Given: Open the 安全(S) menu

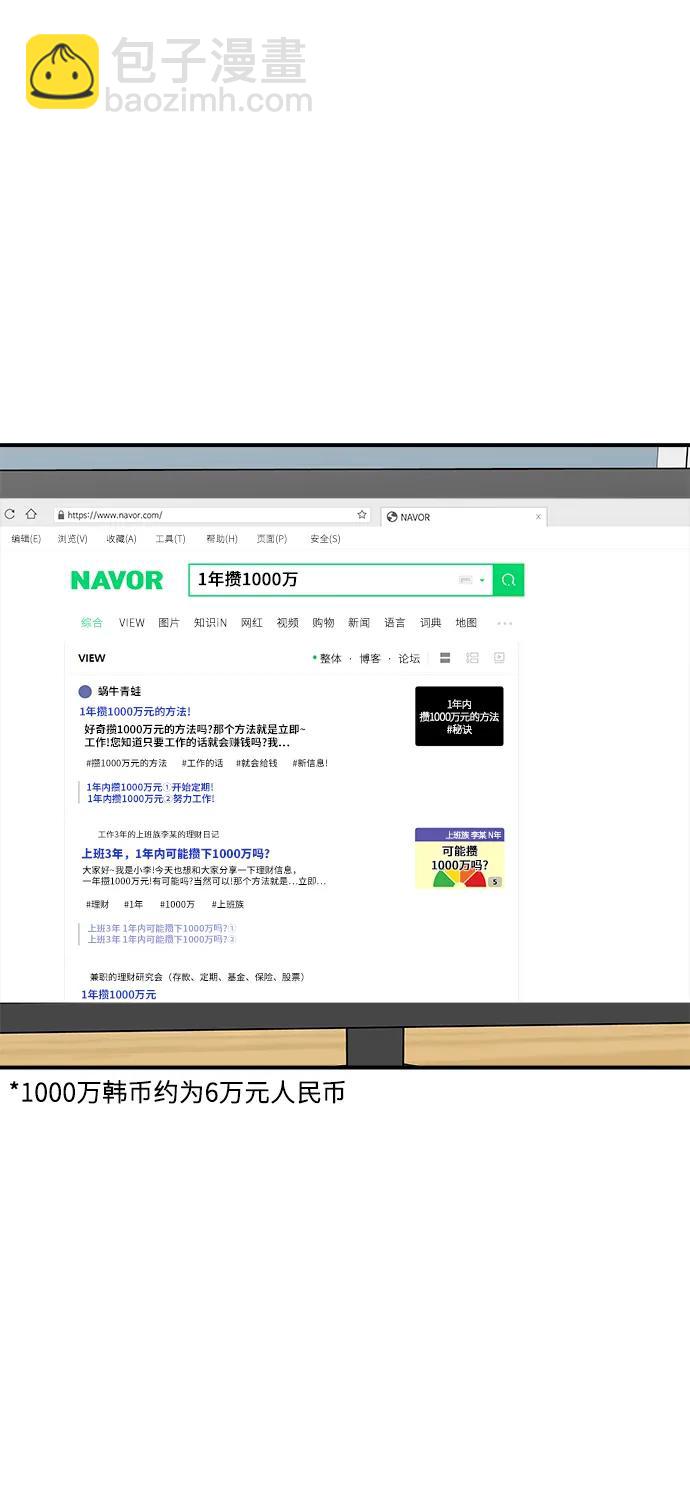Looking at the screenshot, I should click(325, 539).
